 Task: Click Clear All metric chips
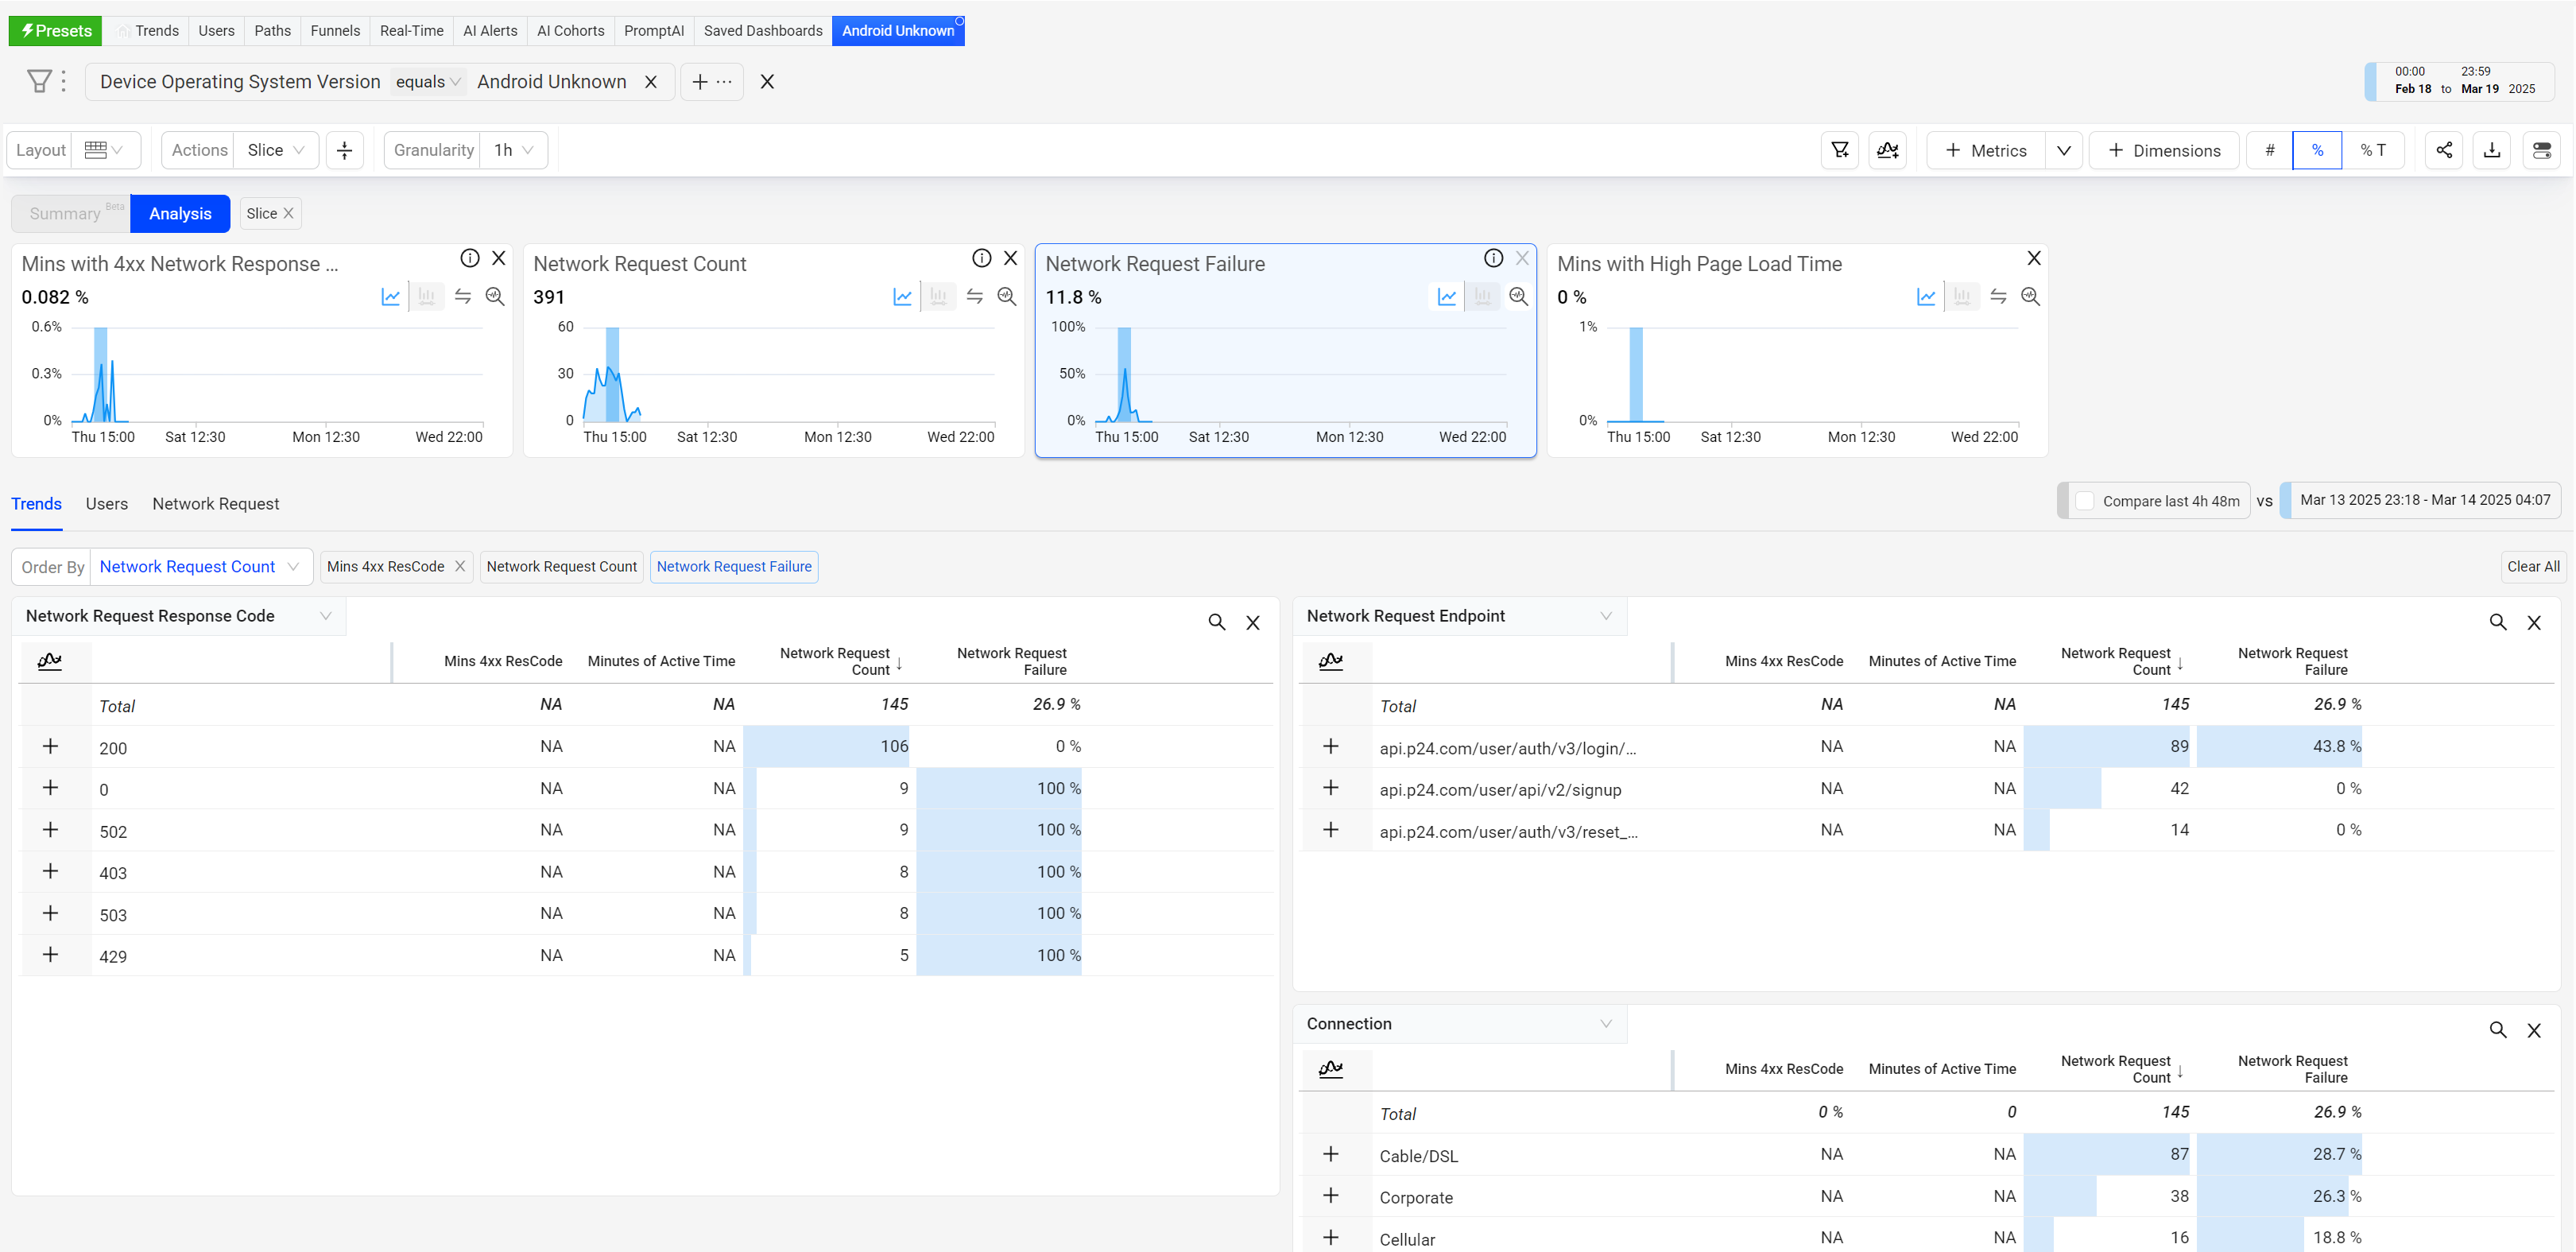point(2533,567)
